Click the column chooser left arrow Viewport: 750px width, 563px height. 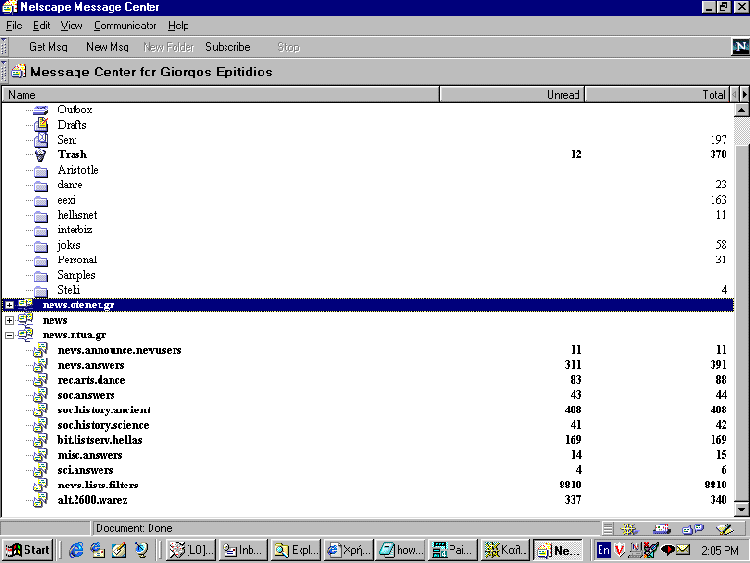pyautogui.click(x=734, y=95)
